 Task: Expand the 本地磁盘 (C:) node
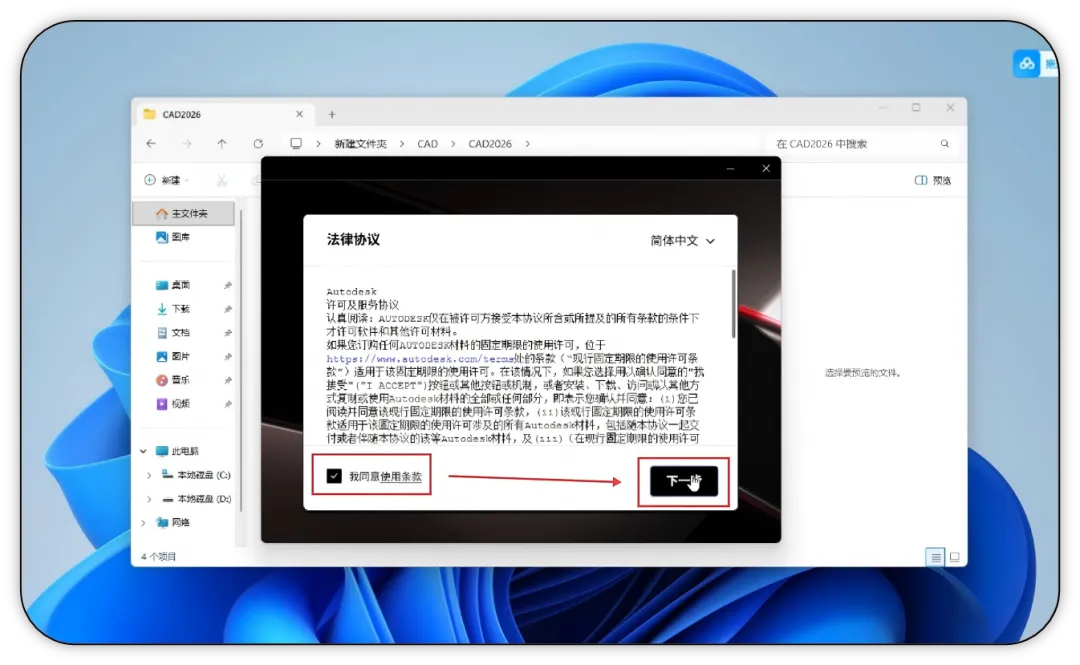tap(149, 475)
